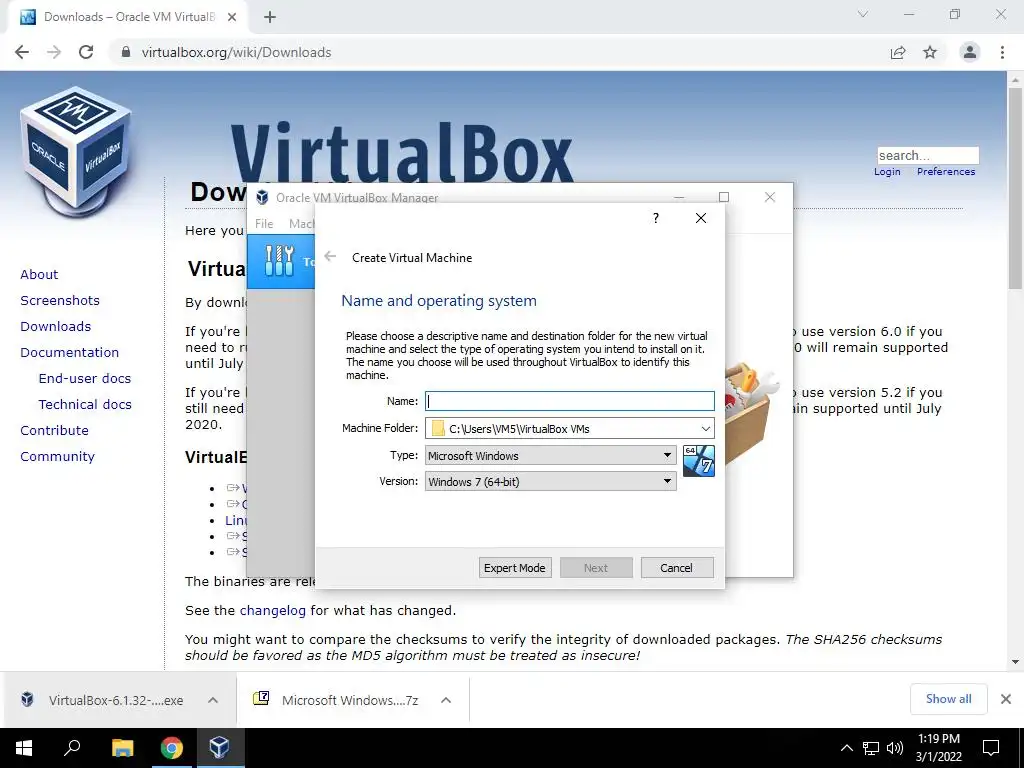Go back in Chrome browser
Viewport: 1024px width, 768px height.
pyautogui.click(x=22, y=52)
